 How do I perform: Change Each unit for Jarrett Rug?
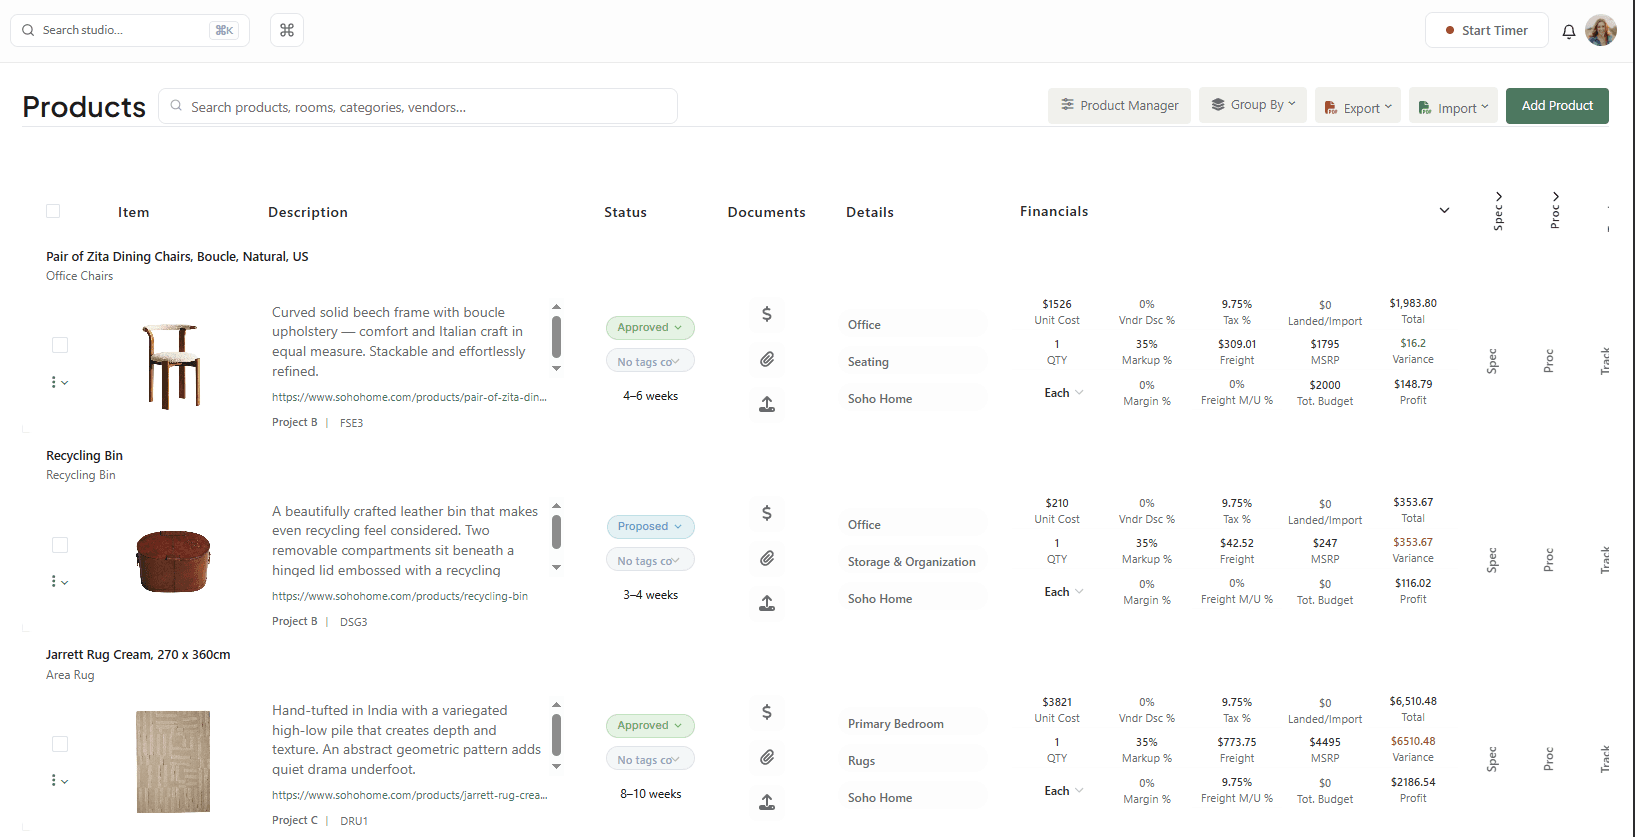pos(1064,791)
